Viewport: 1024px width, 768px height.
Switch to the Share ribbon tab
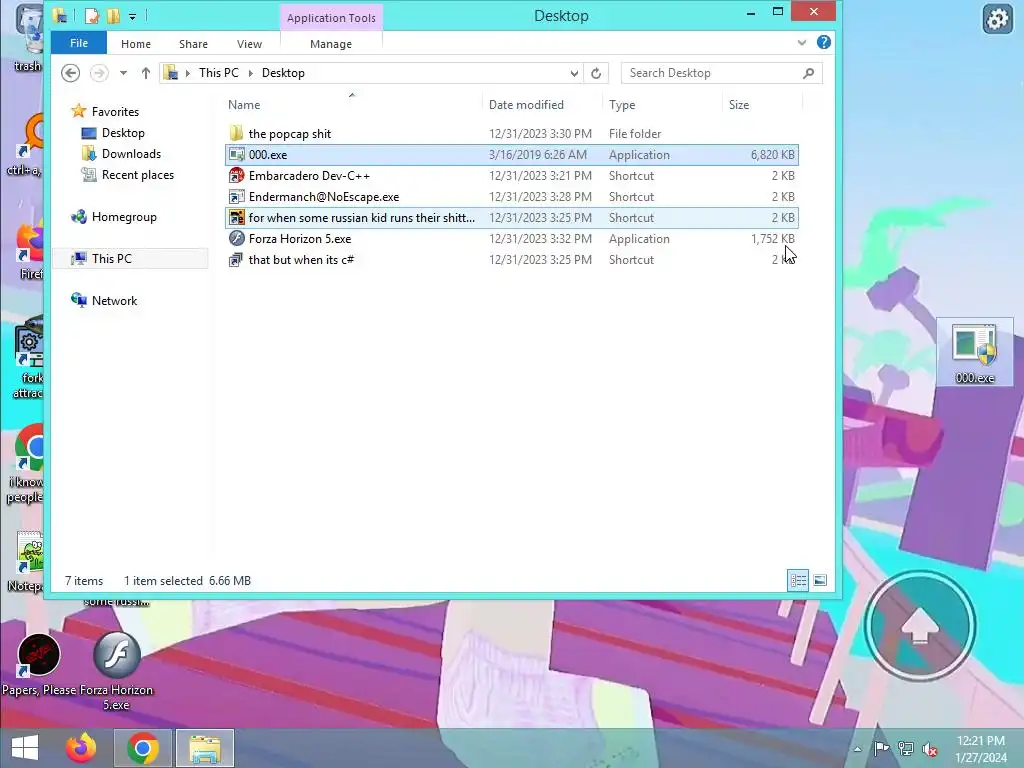pos(193,44)
